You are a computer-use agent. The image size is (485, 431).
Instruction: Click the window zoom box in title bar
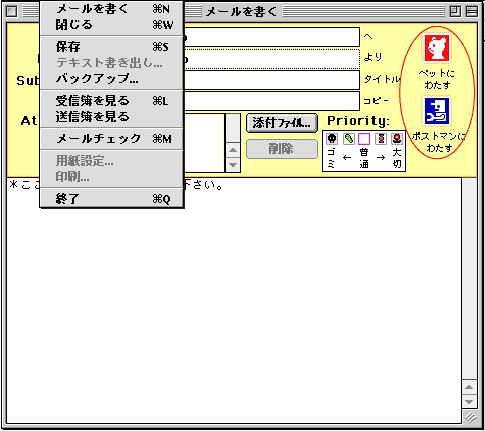(455, 12)
